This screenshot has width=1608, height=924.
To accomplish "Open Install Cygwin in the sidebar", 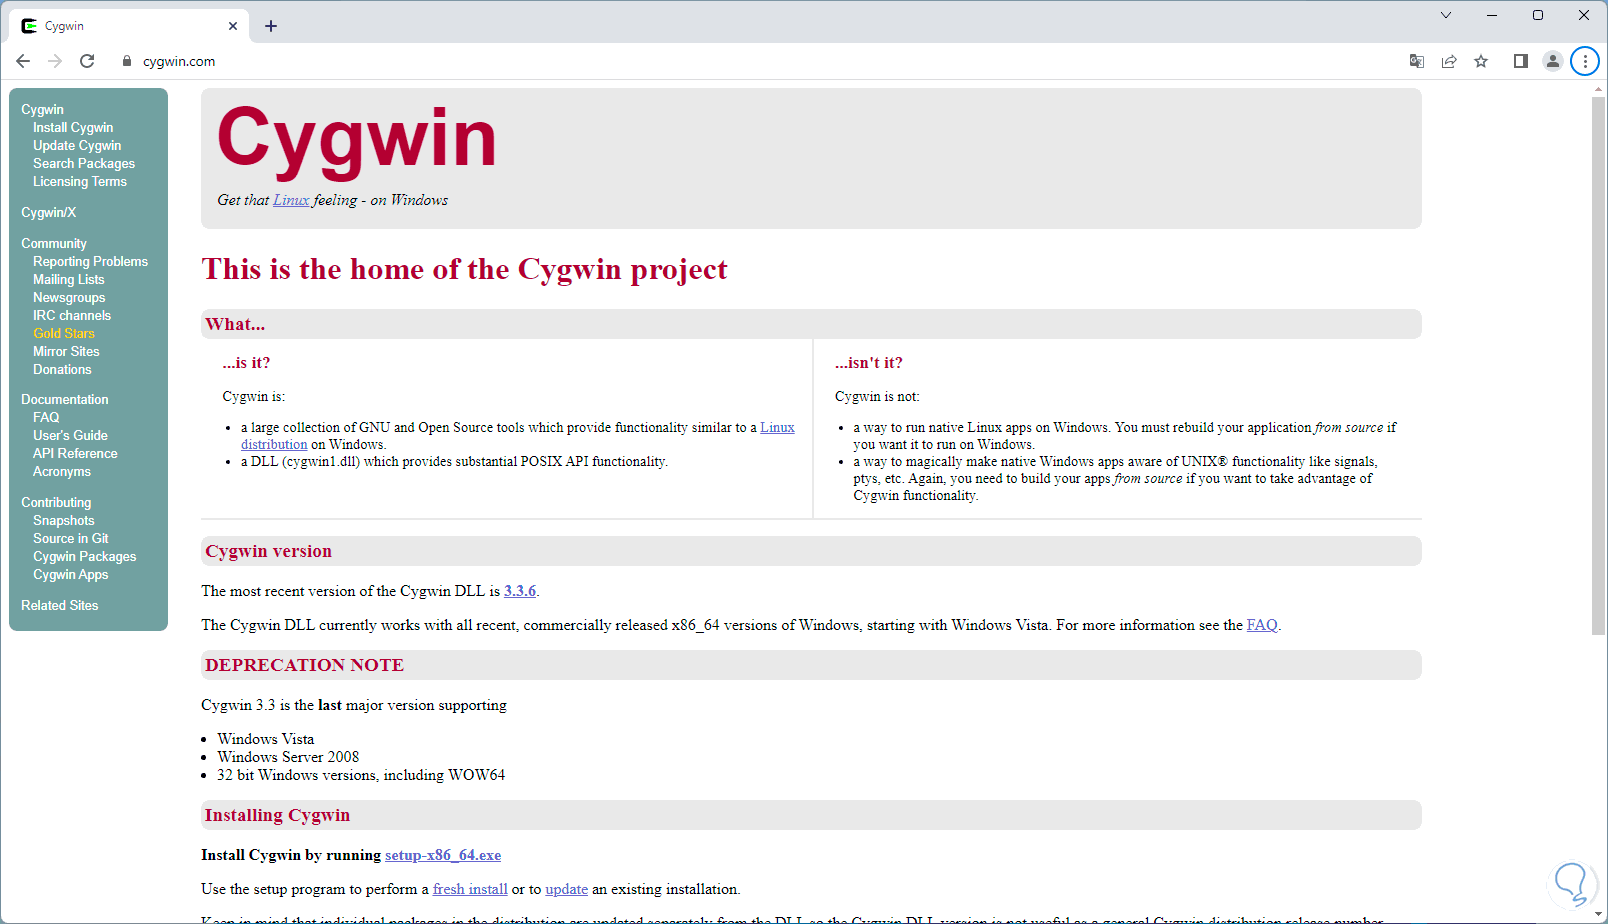I will coord(73,128).
